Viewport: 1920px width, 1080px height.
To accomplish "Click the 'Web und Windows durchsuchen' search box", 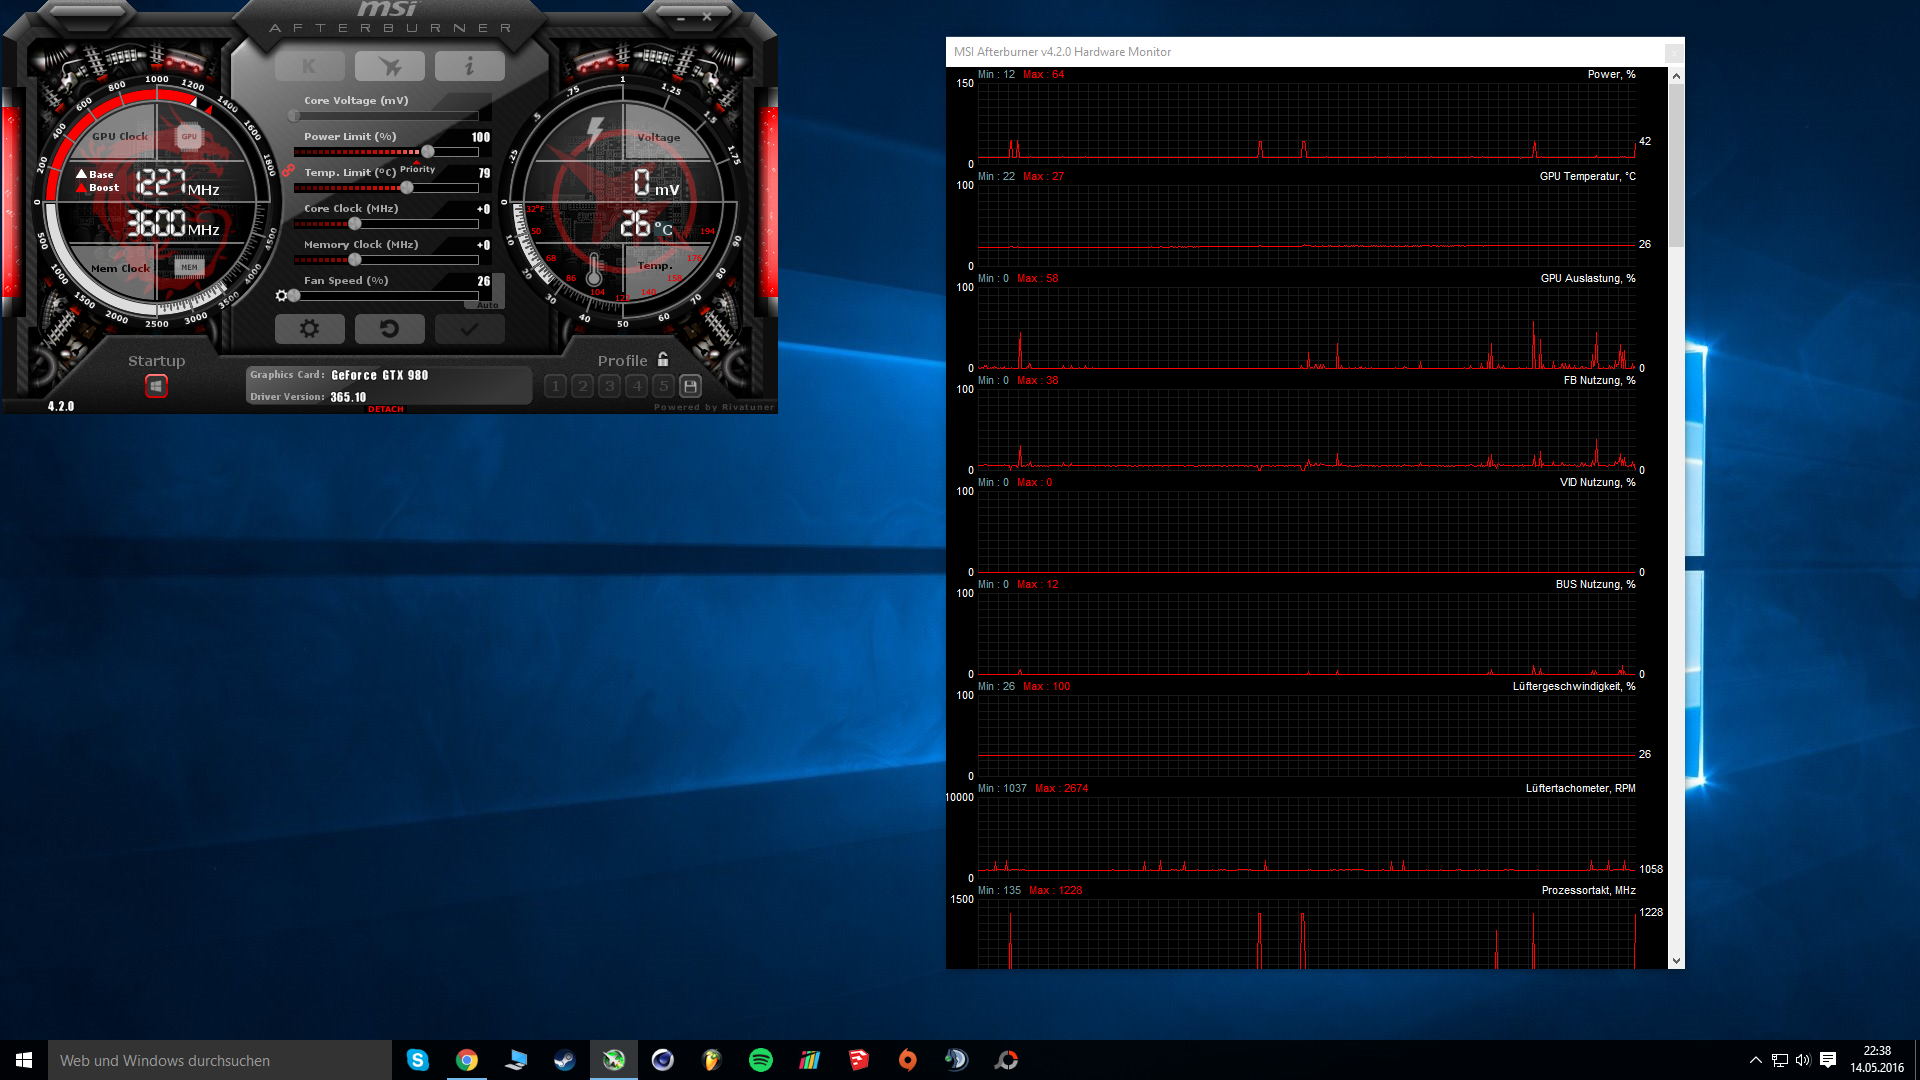I will coord(220,1060).
